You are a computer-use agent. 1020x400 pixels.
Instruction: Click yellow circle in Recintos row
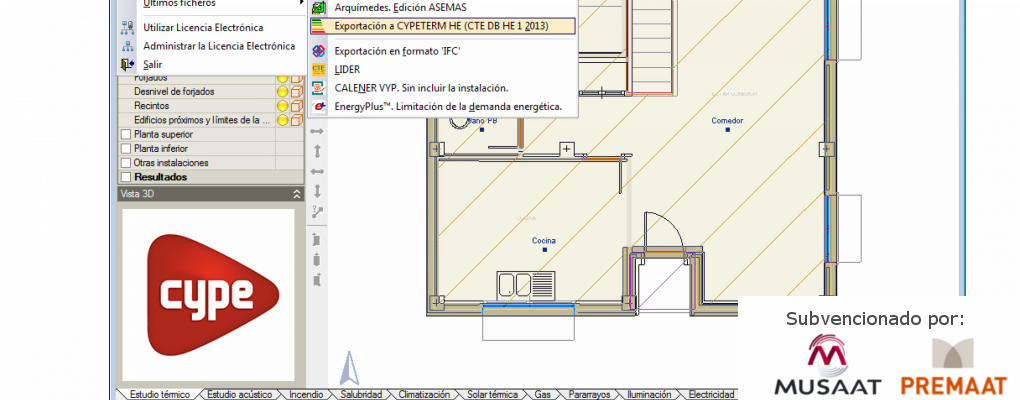pos(282,106)
